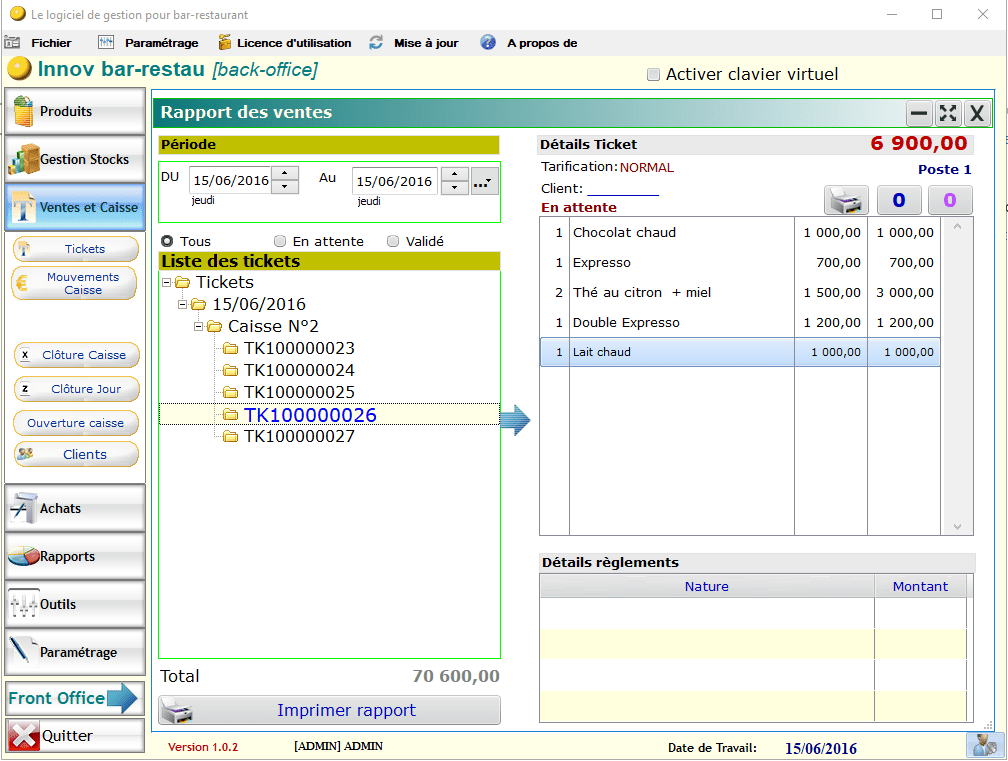Screen dimensions: 1008x761
Task: Open the period options dropdown button
Action: click(484, 182)
